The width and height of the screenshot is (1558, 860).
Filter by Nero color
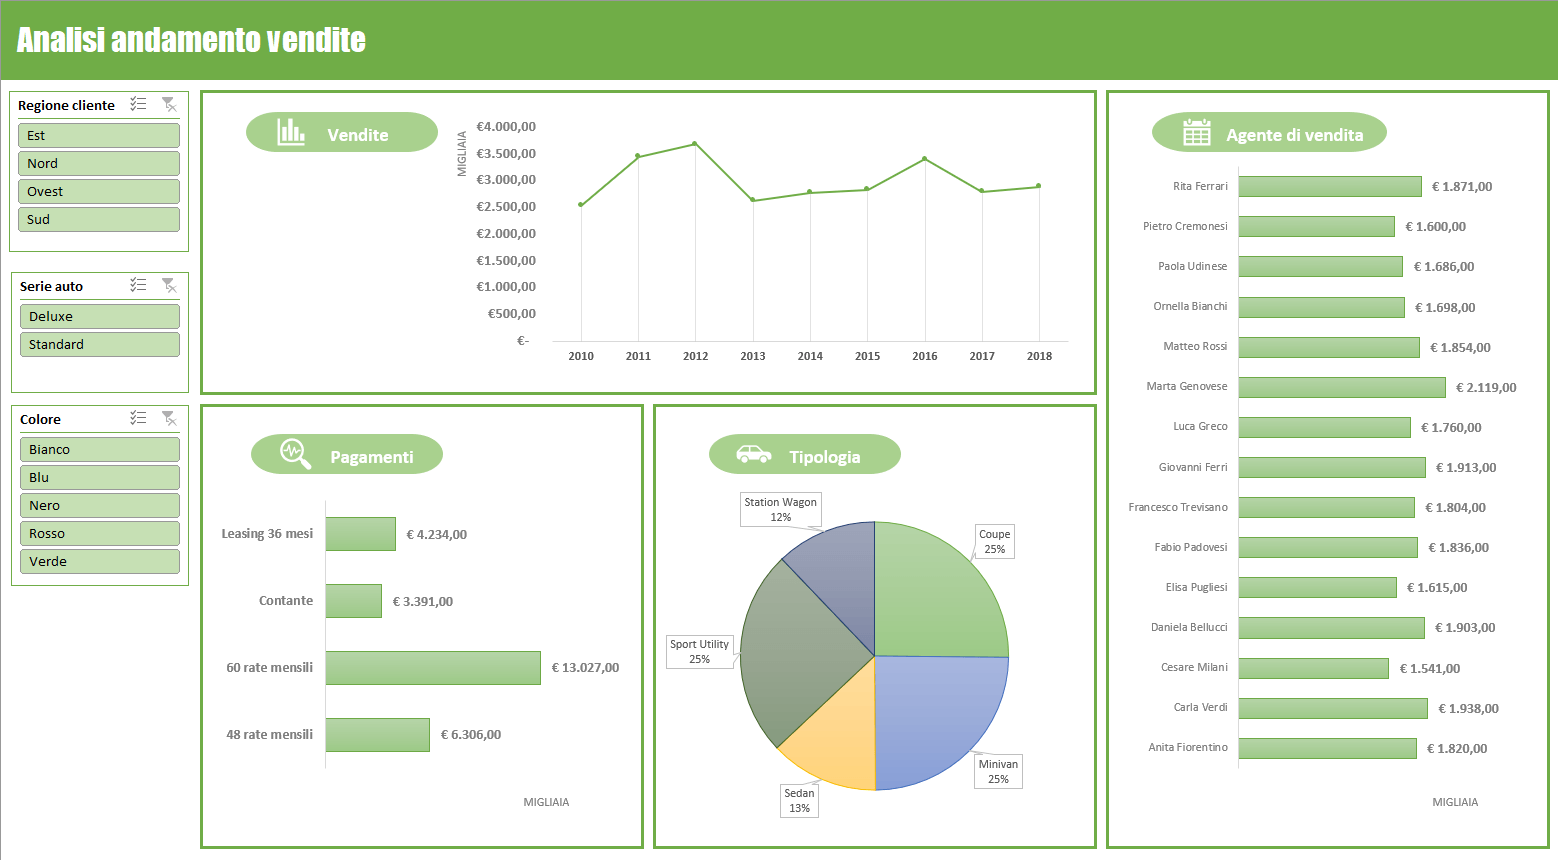[x=99, y=505]
